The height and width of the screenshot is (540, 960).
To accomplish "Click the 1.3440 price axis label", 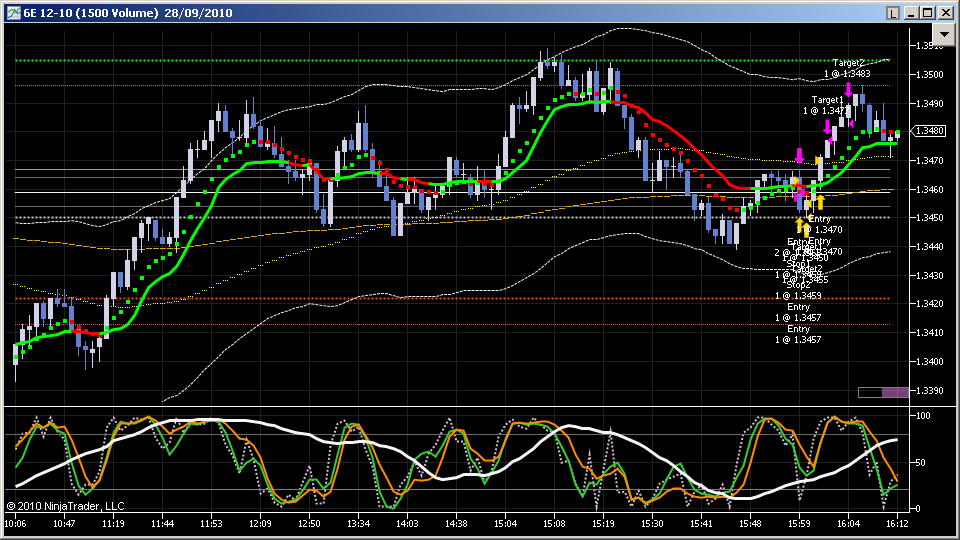I will coord(929,246).
